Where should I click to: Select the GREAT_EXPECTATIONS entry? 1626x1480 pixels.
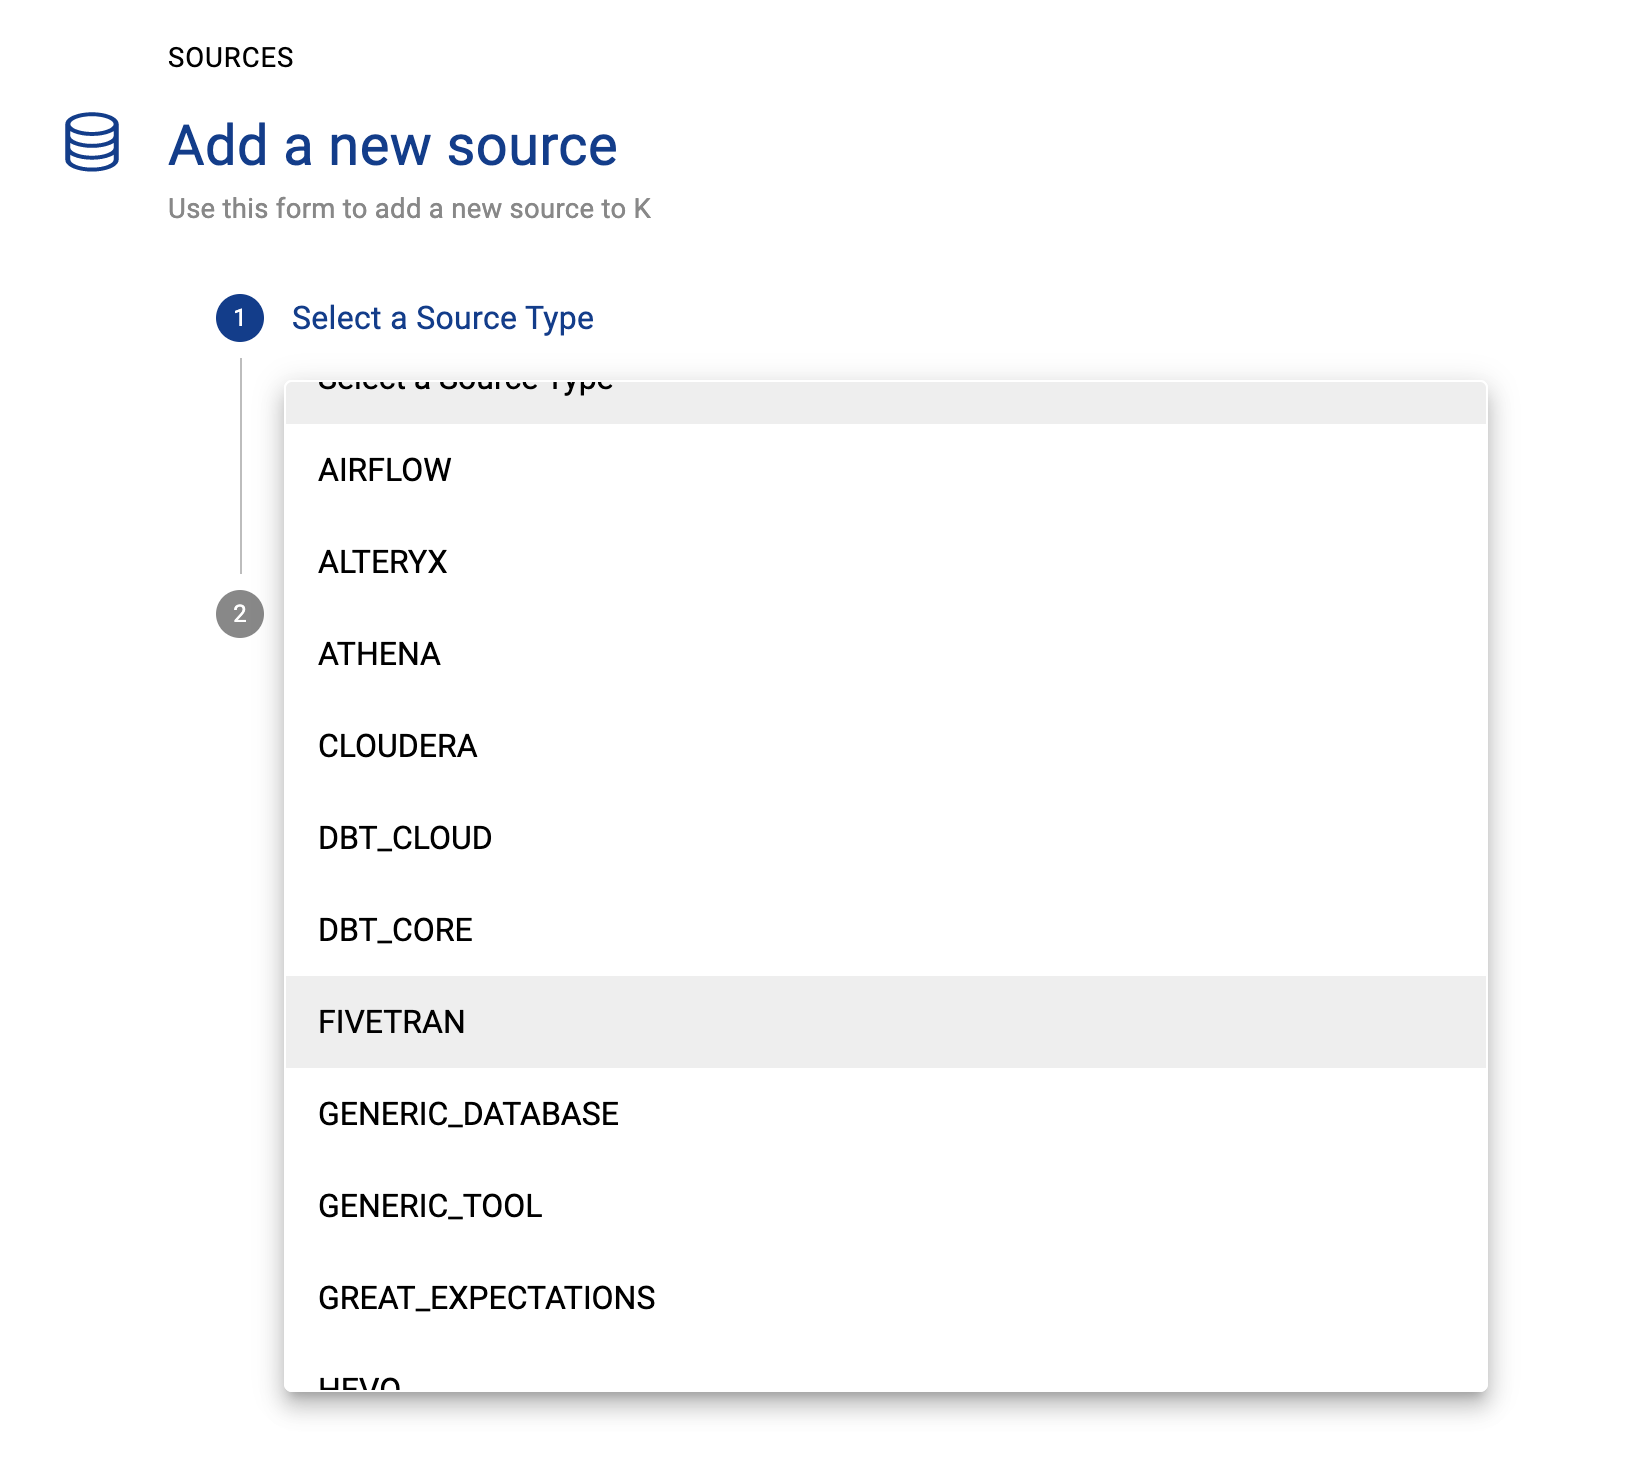point(486,1298)
